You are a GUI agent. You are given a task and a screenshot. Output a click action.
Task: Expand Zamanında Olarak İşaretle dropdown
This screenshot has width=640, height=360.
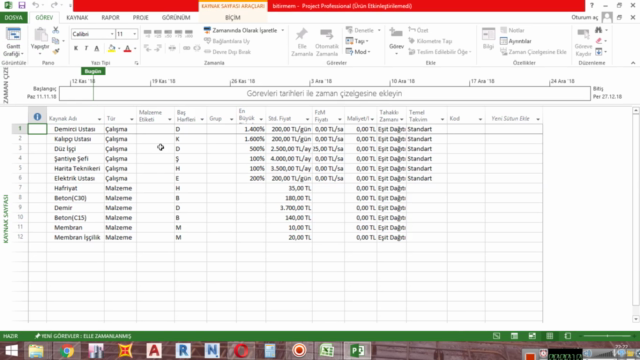click(282, 31)
